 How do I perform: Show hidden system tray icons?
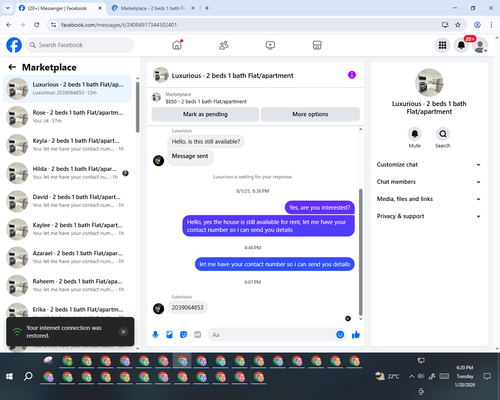click(x=412, y=376)
